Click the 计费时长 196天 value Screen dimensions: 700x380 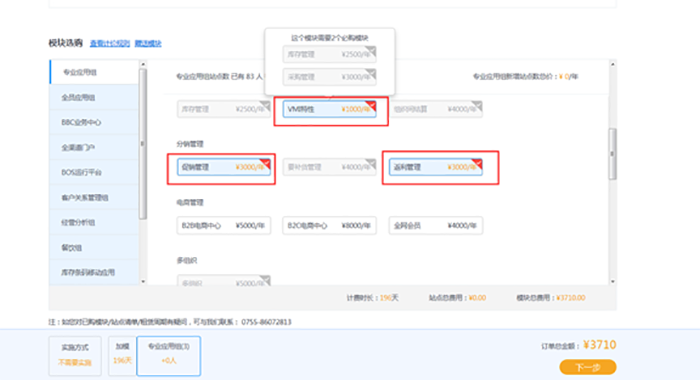(x=389, y=298)
